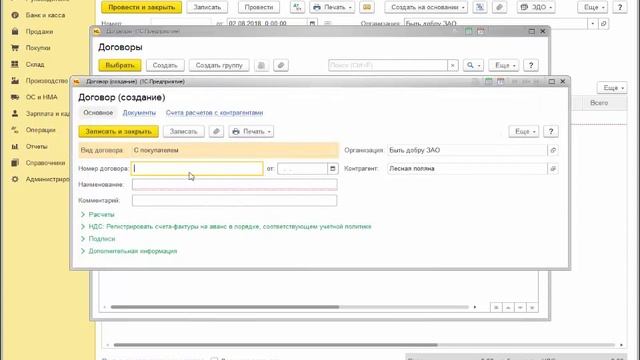The height and width of the screenshot is (360, 640).
Task: Click the Справочники sidebar icon
Action: coord(15,162)
